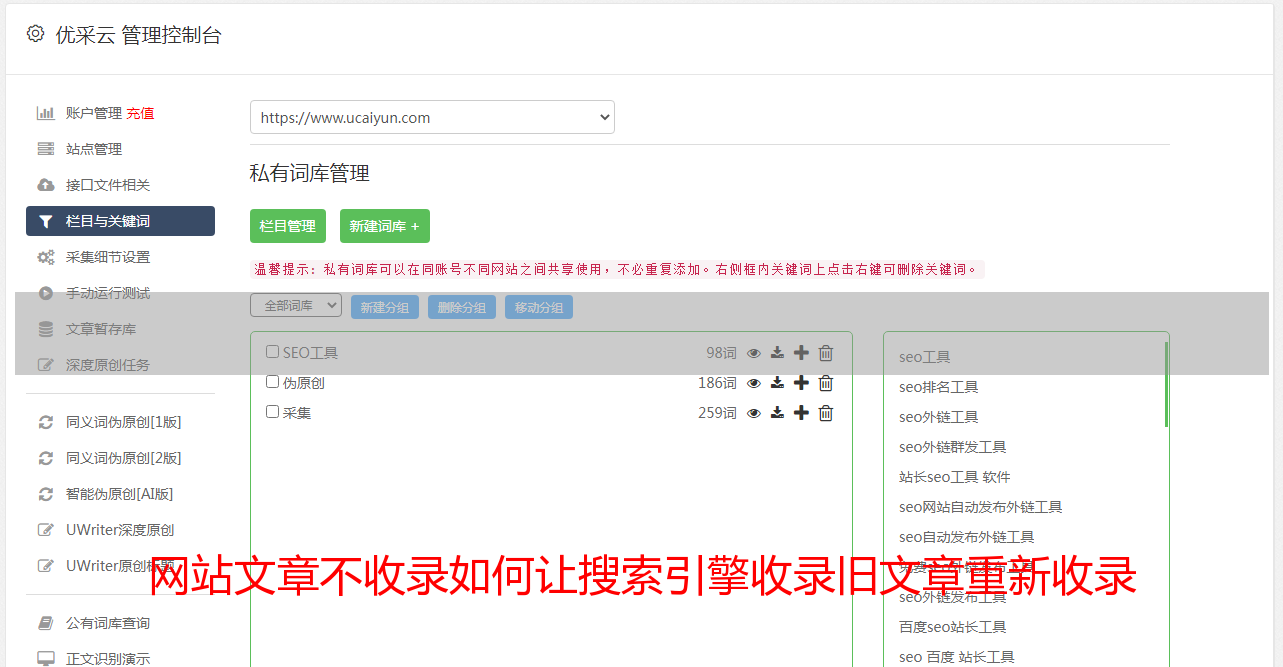The height and width of the screenshot is (667, 1283).
Task: Click refresh icon for 同义词伪原创[1版]
Action: click(x=46, y=422)
